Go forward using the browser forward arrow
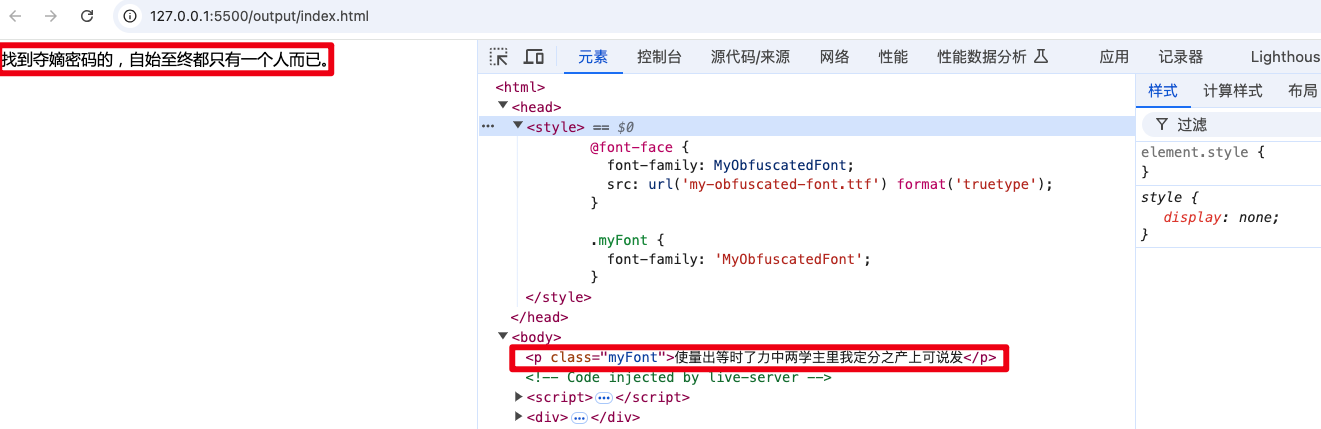1321x429 pixels. (51, 16)
